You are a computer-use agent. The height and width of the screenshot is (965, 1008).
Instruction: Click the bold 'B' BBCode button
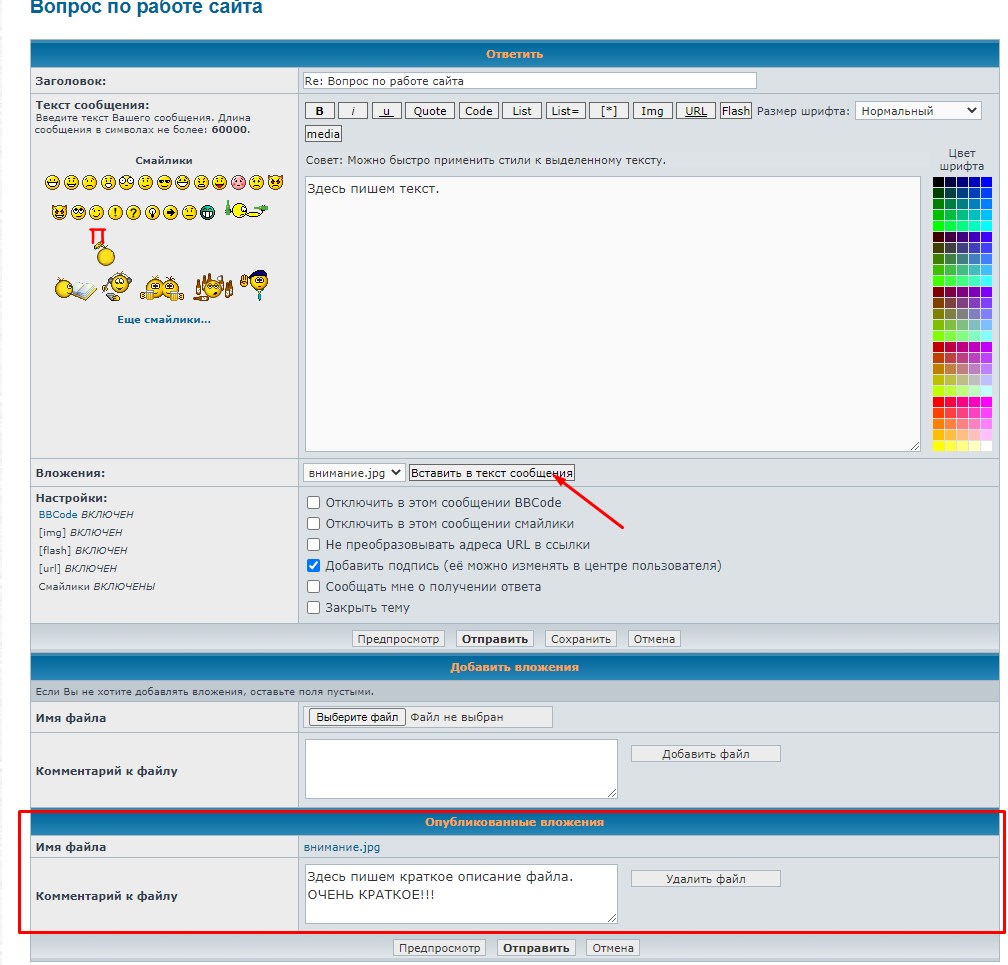[x=319, y=111]
